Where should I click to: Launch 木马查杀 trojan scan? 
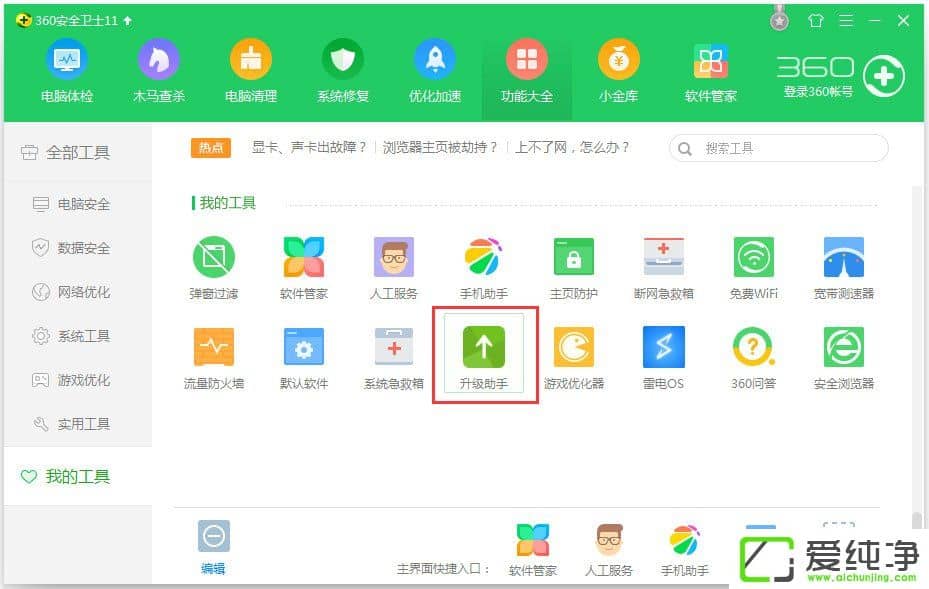click(x=159, y=70)
